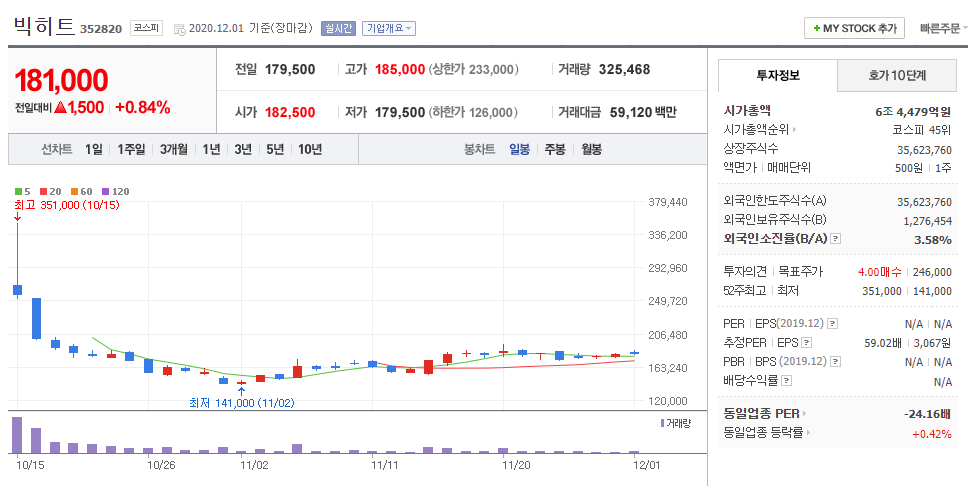Viewport: 980px width, 486px height.
Task: Select the 1일 line chart period
Action: pyautogui.click(x=93, y=149)
